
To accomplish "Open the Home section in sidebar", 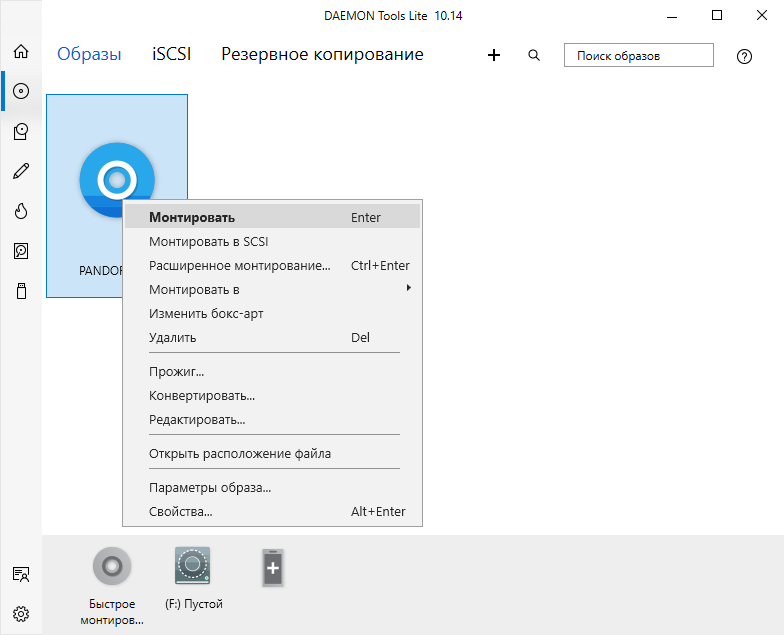I will point(21,51).
